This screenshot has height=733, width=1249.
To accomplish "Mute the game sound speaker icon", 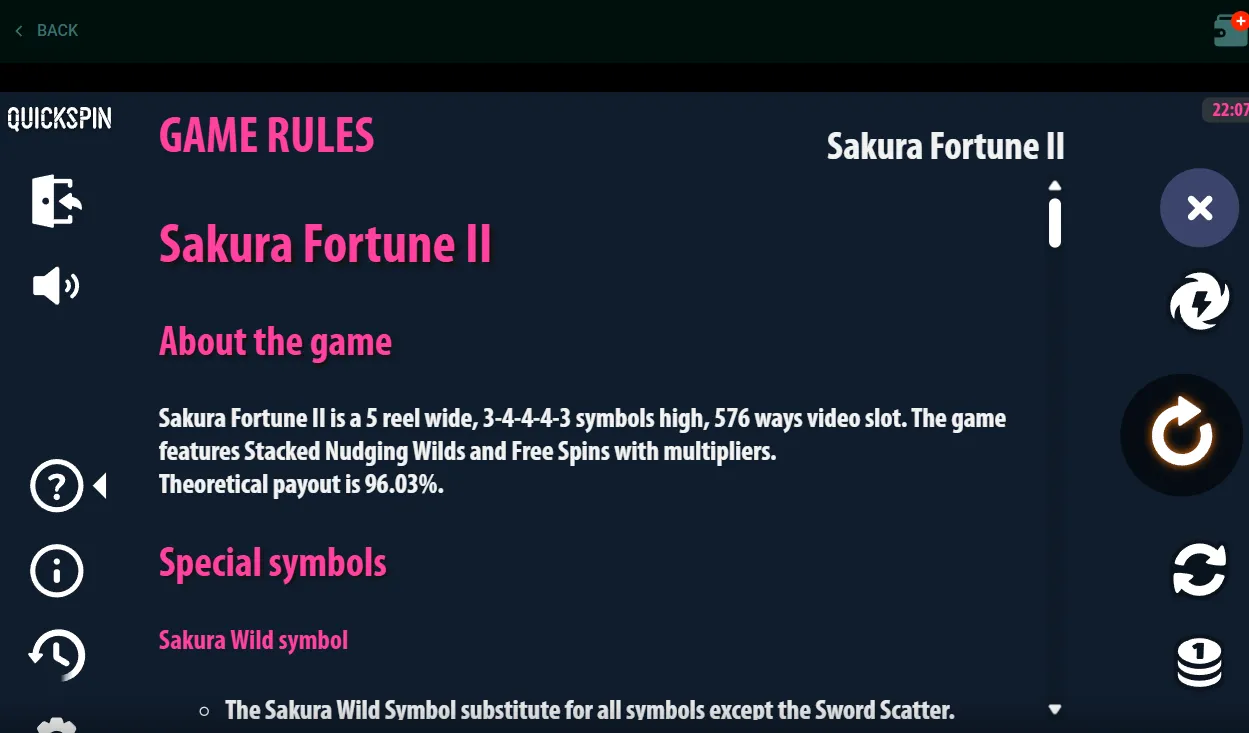I will pyautogui.click(x=56, y=287).
